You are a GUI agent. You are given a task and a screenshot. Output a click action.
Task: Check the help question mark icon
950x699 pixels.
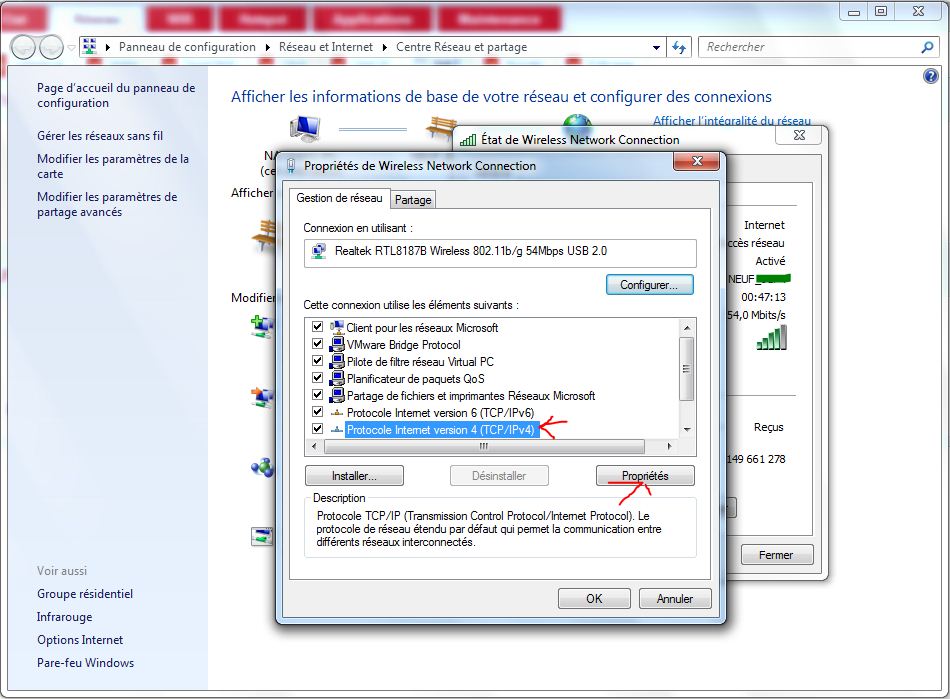click(x=931, y=76)
